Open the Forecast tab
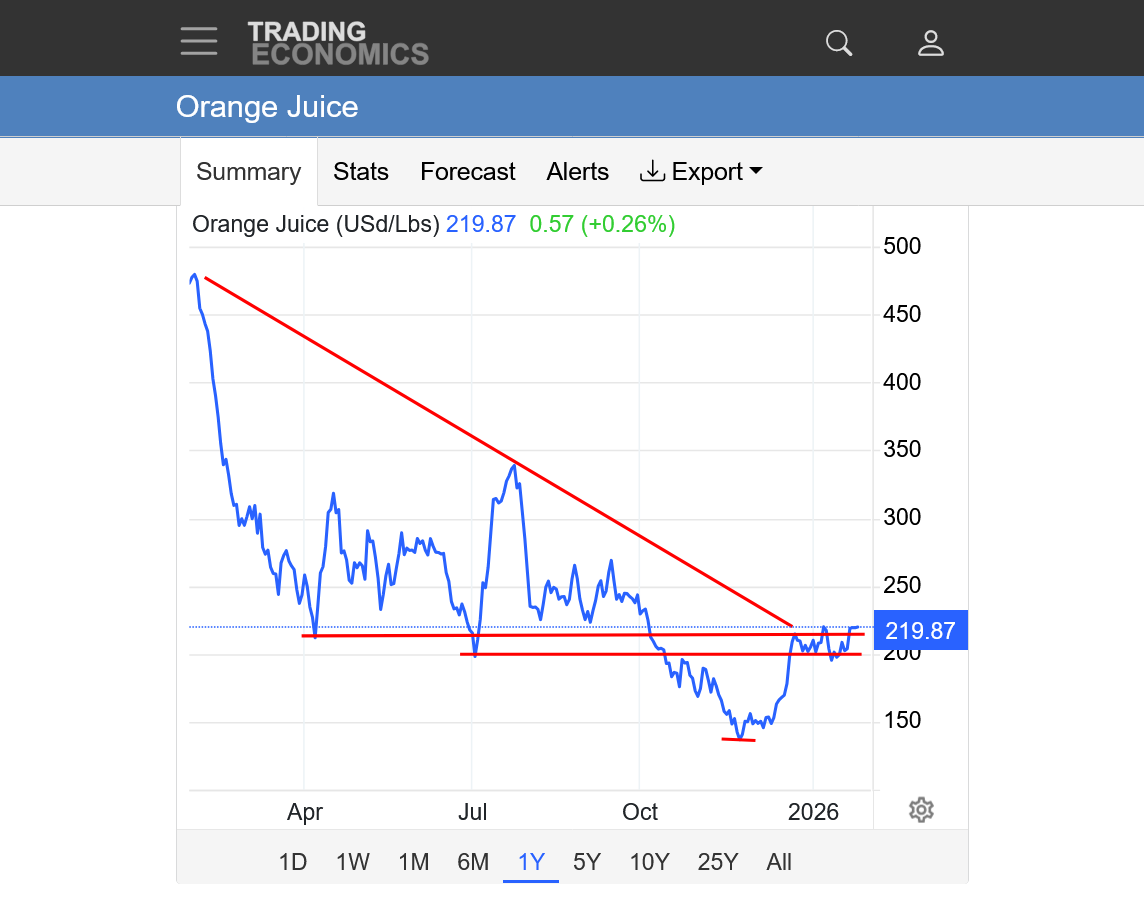Image resolution: width=1144 pixels, height=901 pixels. (x=468, y=172)
